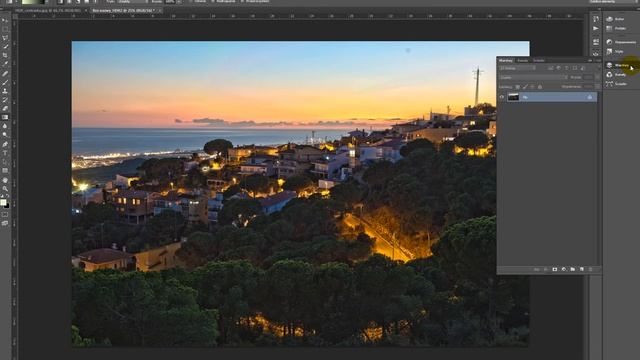Filter layers by adjustment layers icon

559,68
